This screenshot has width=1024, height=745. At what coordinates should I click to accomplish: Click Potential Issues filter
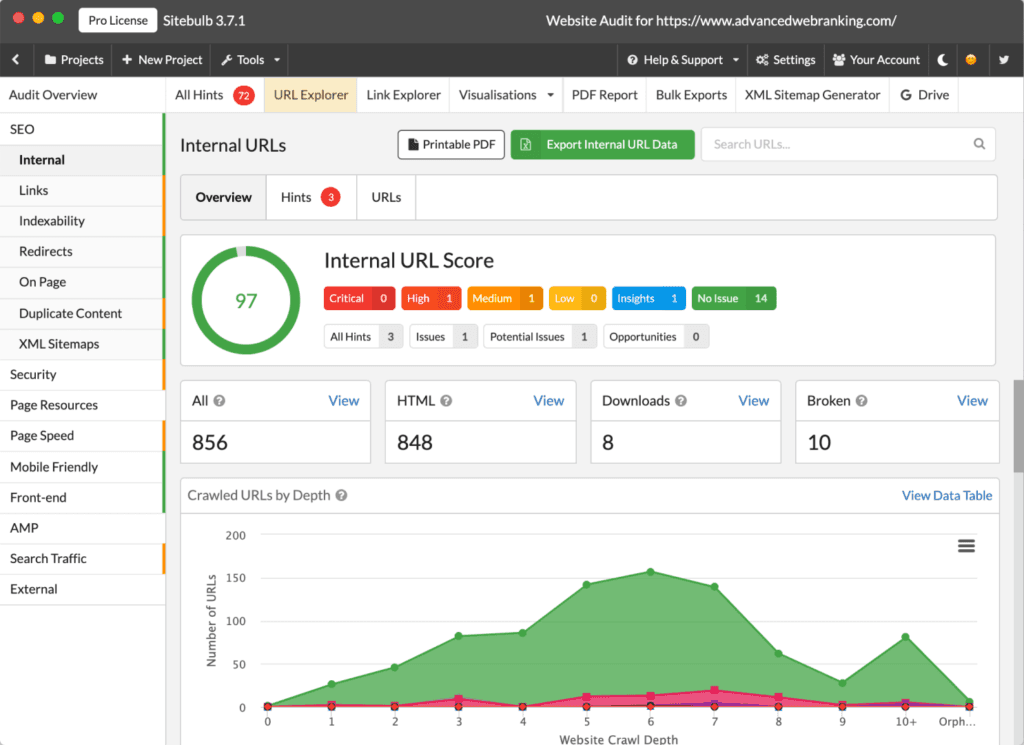coord(539,337)
